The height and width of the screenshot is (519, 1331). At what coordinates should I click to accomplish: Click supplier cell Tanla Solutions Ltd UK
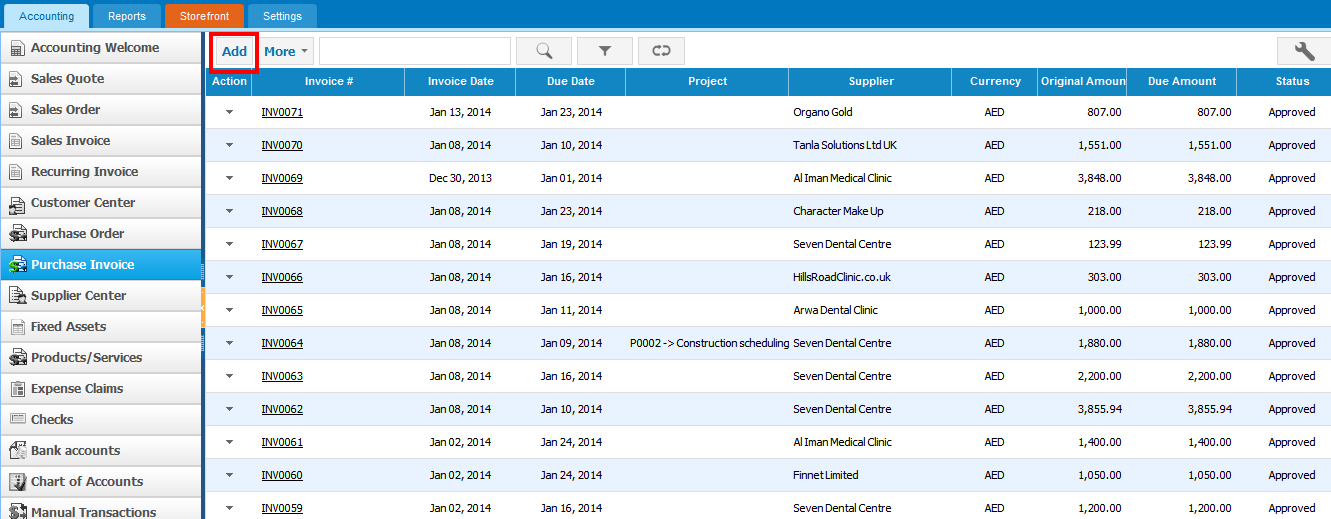coord(844,145)
